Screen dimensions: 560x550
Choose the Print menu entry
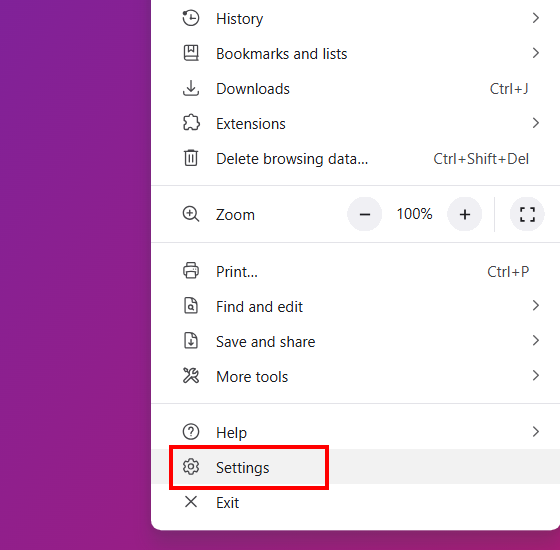(x=355, y=271)
